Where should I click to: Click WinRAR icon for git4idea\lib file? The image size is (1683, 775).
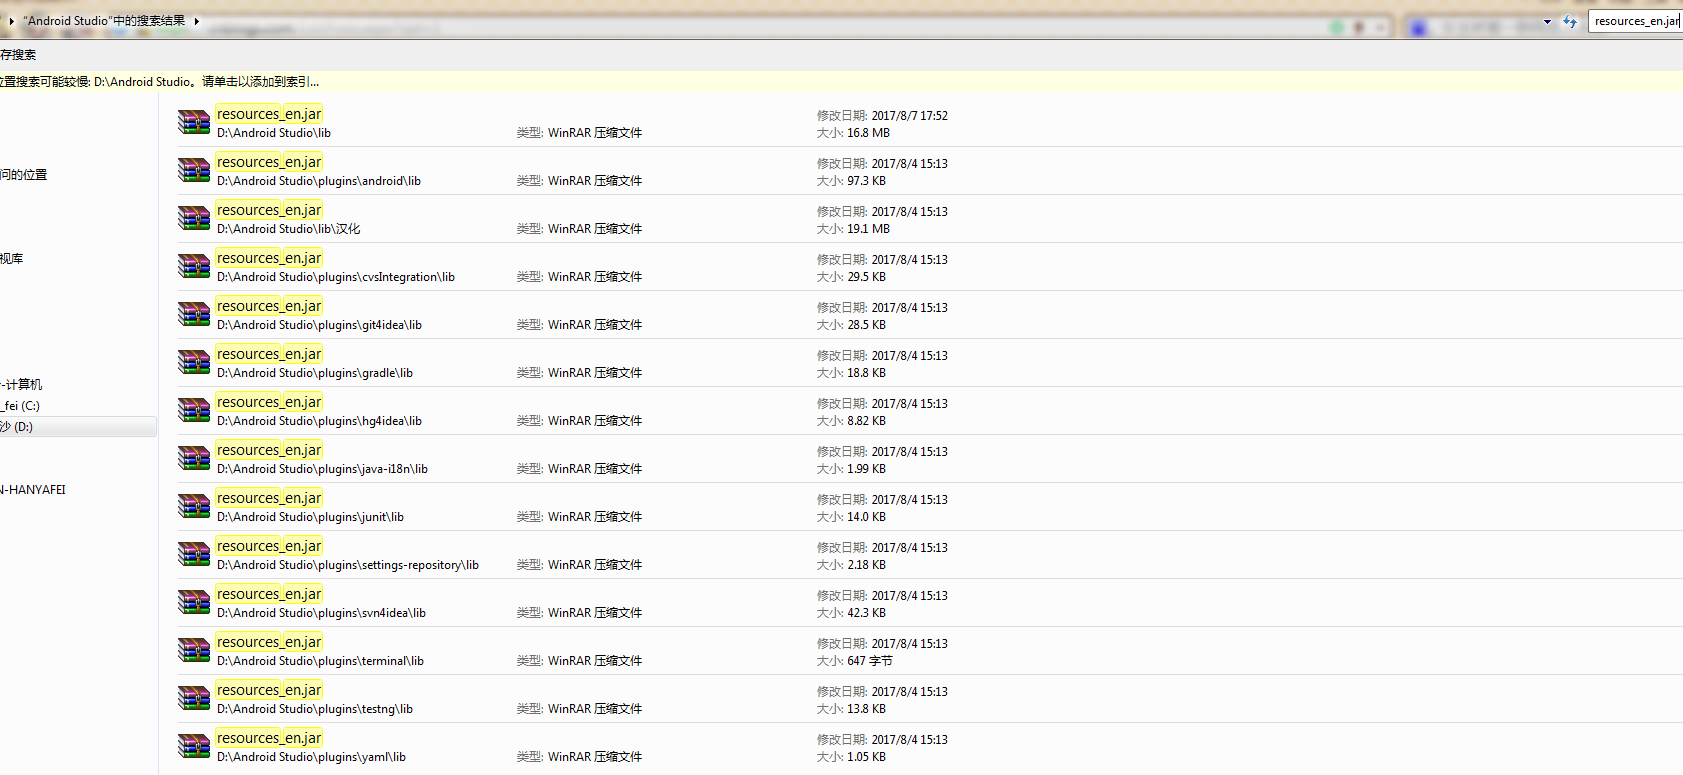[x=194, y=314]
